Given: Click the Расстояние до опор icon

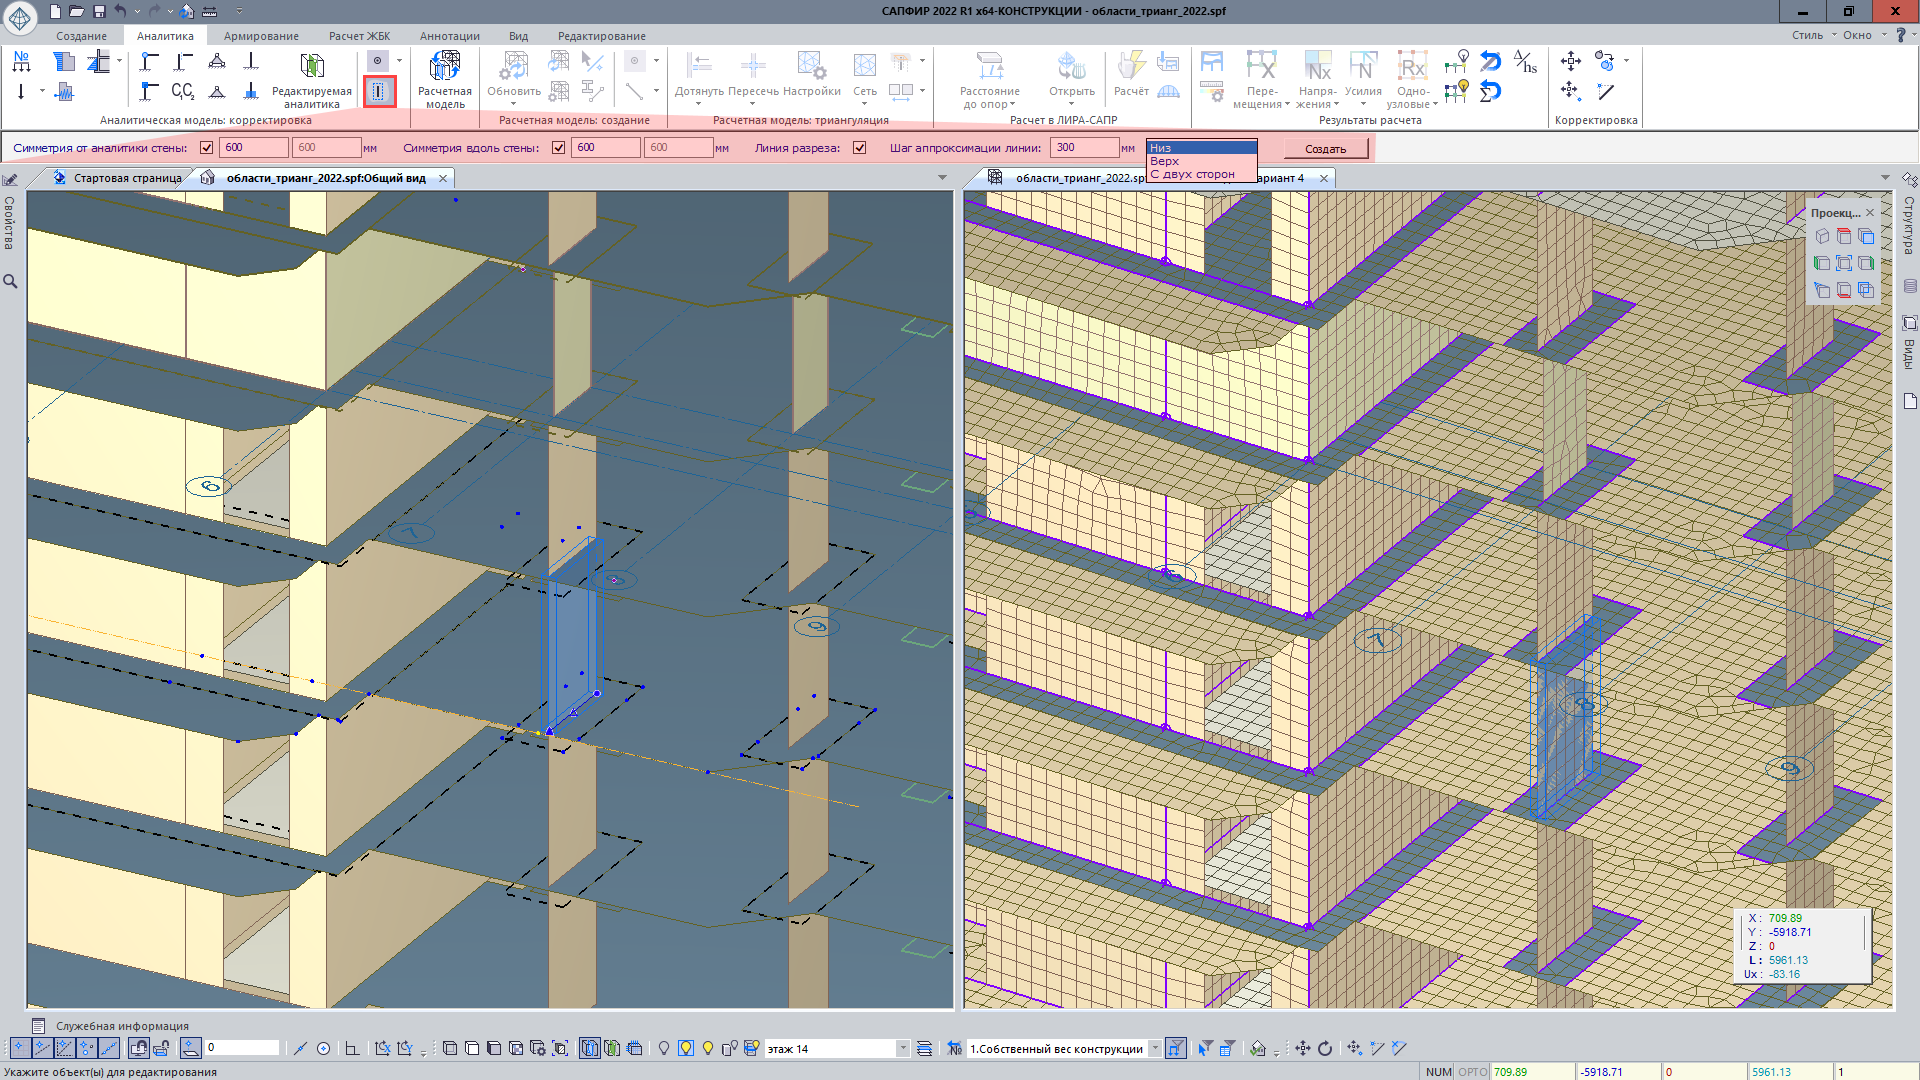Looking at the screenshot, I should pyautogui.click(x=990, y=67).
